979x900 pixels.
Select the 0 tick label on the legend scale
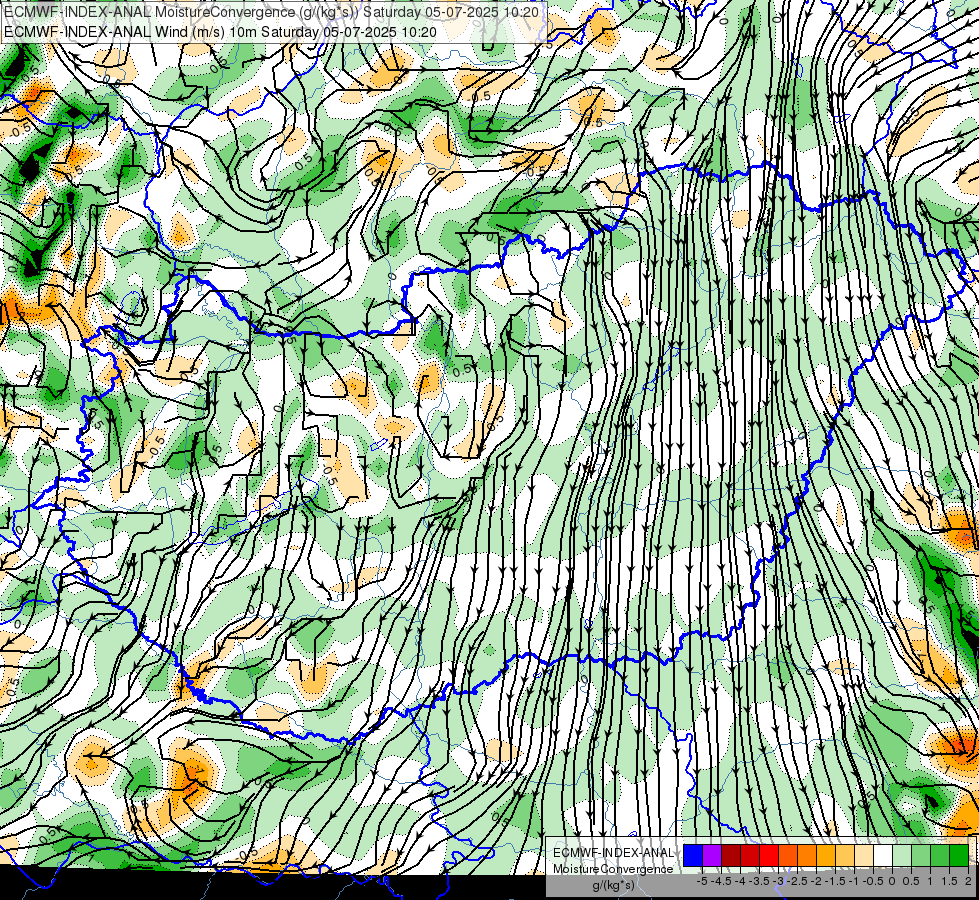tap(892, 881)
